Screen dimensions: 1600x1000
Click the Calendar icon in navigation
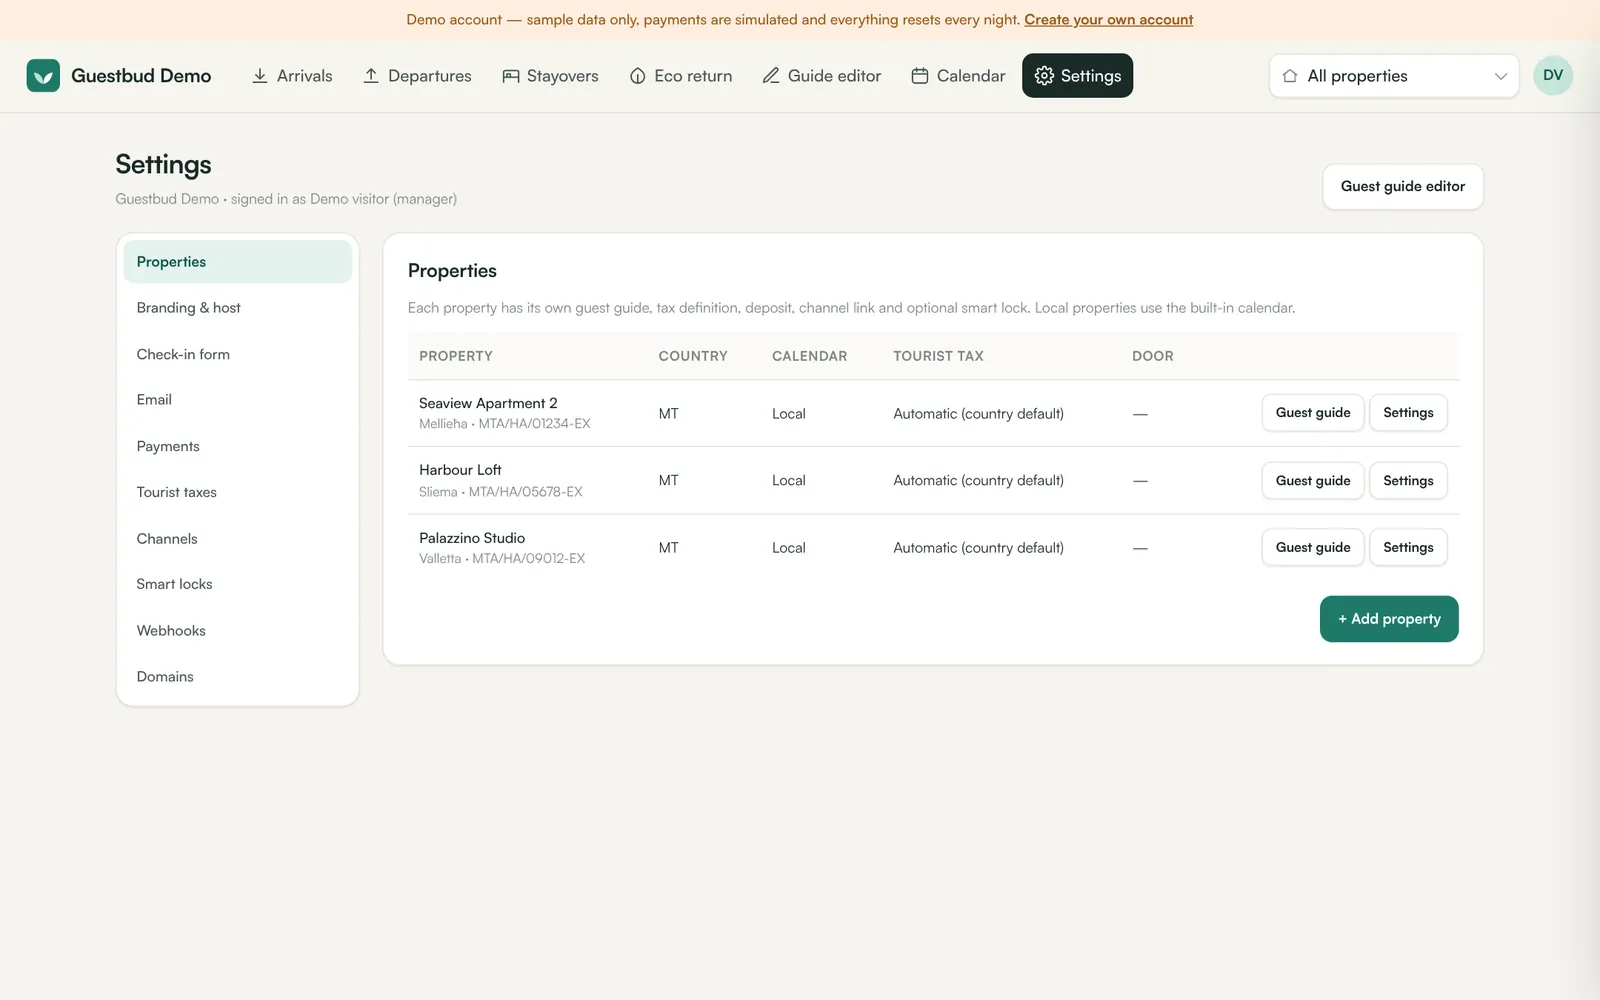920,76
